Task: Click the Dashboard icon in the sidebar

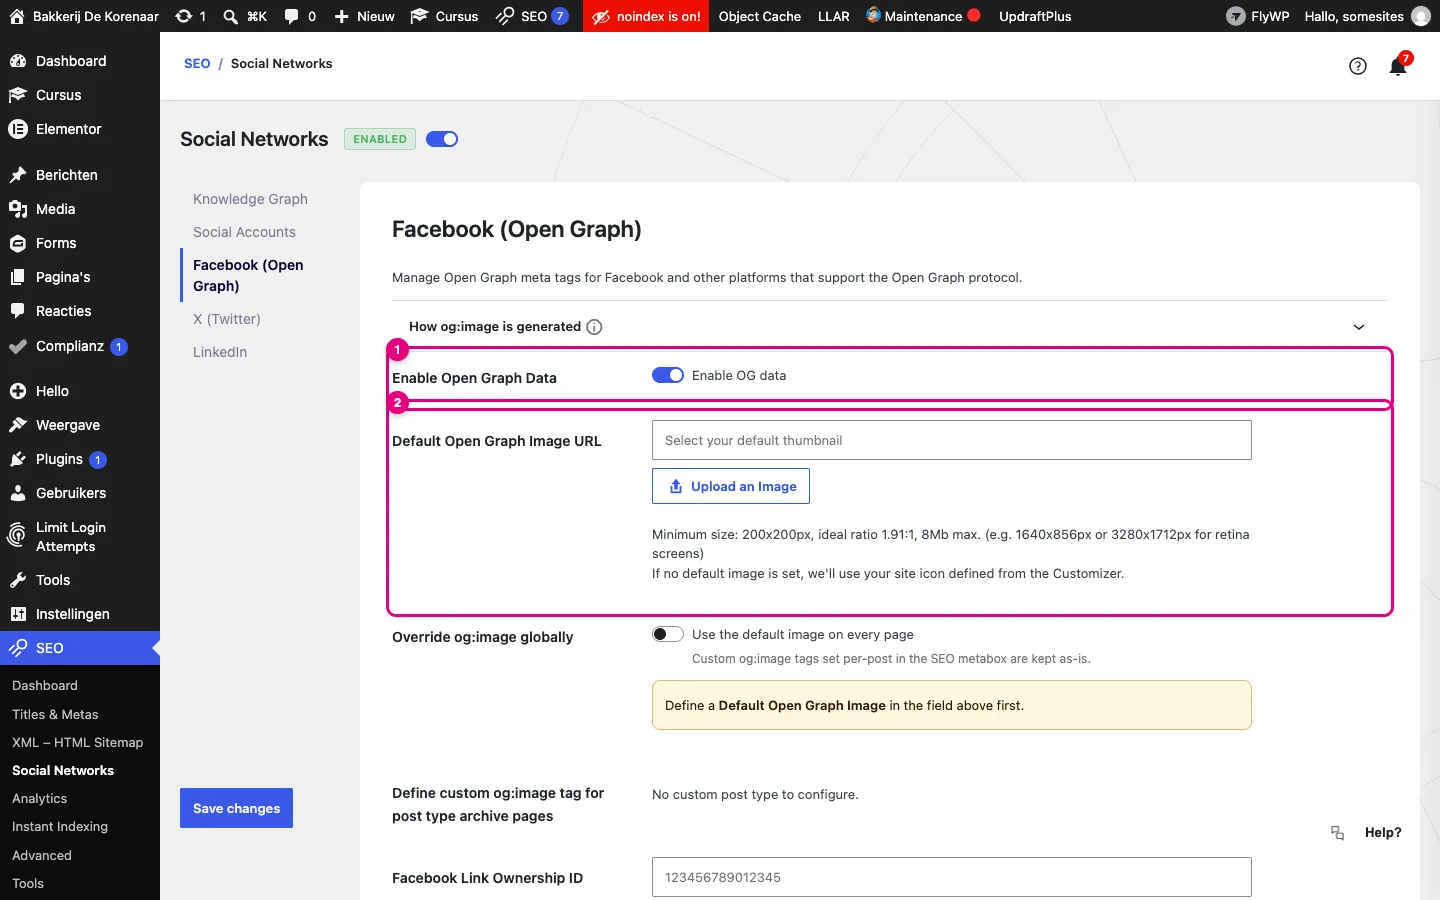Action: (17, 61)
